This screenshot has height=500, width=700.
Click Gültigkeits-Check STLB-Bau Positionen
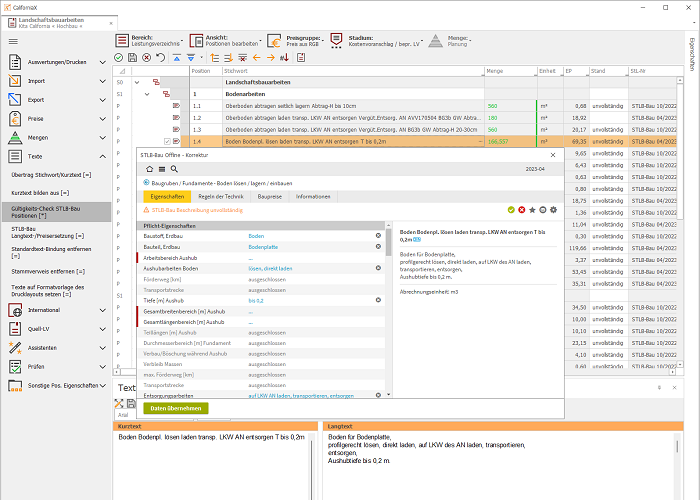56,212
